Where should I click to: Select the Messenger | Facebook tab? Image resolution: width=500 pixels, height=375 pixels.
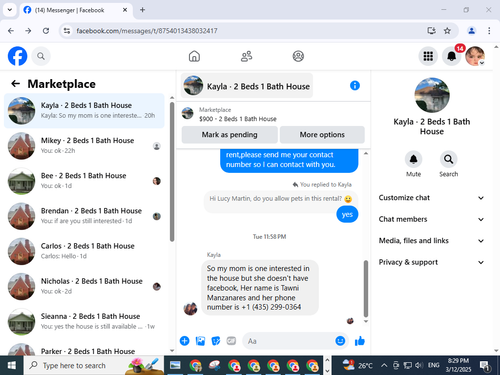pyautogui.click(x=76, y=10)
